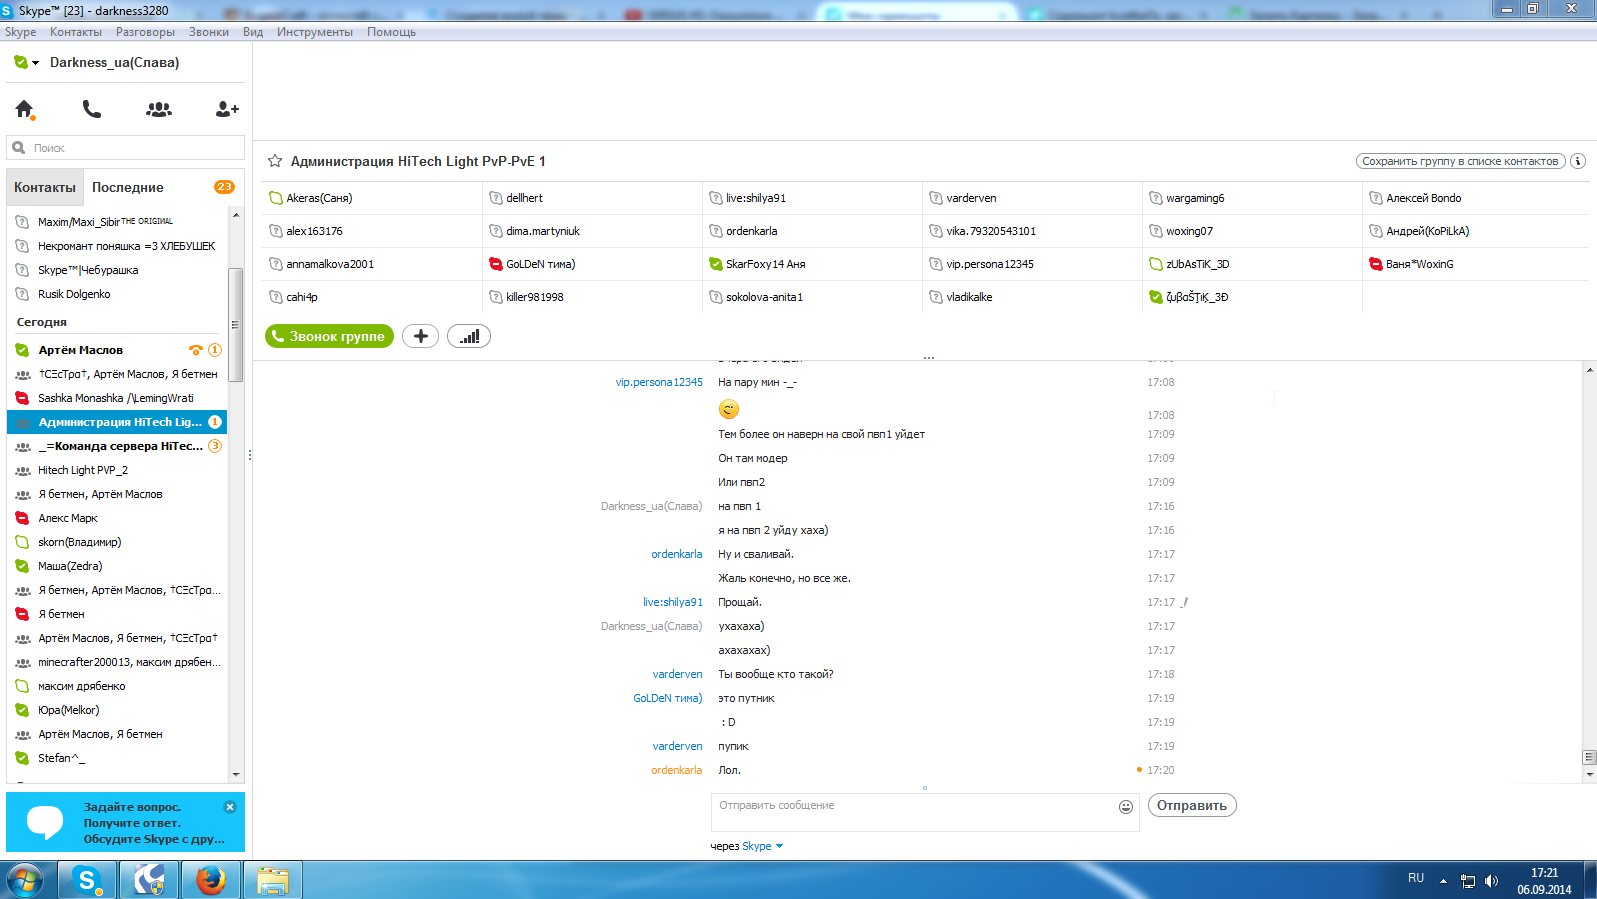Open the status dropdown next to Darkness_ua
1597x899 pixels.
pos(36,63)
